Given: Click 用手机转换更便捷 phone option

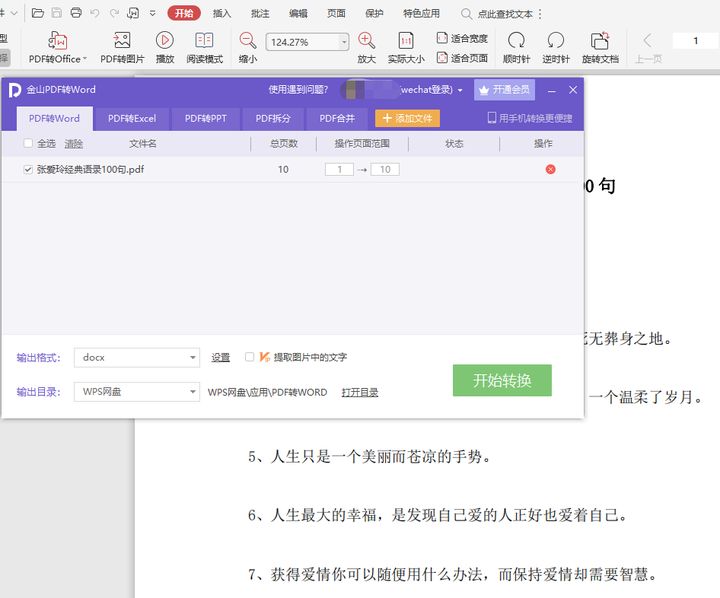Looking at the screenshot, I should (530, 118).
